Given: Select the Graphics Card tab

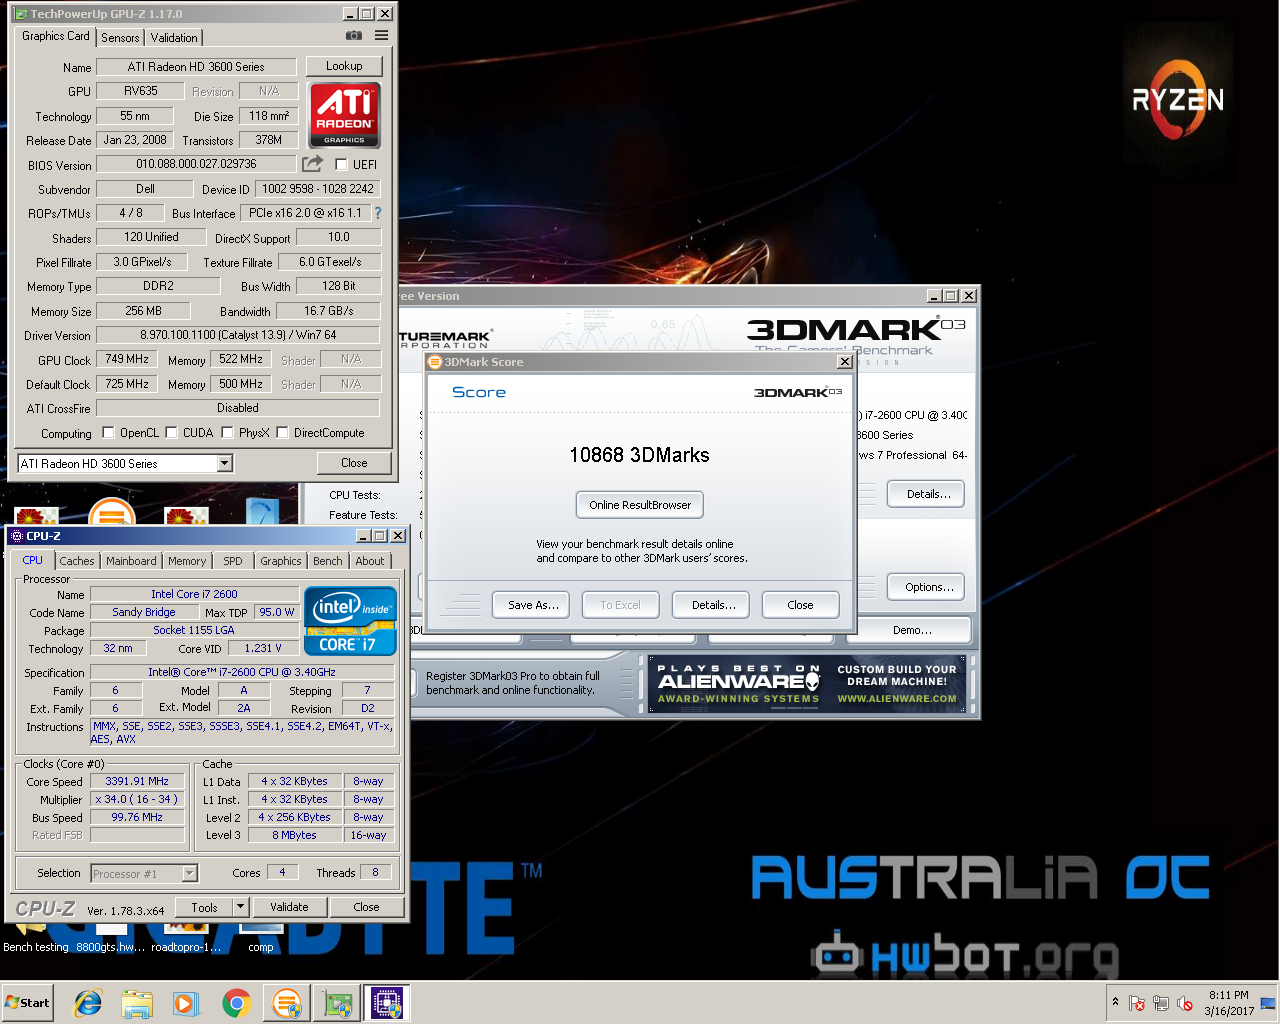Looking at the screenshot, I should point(56,36).
